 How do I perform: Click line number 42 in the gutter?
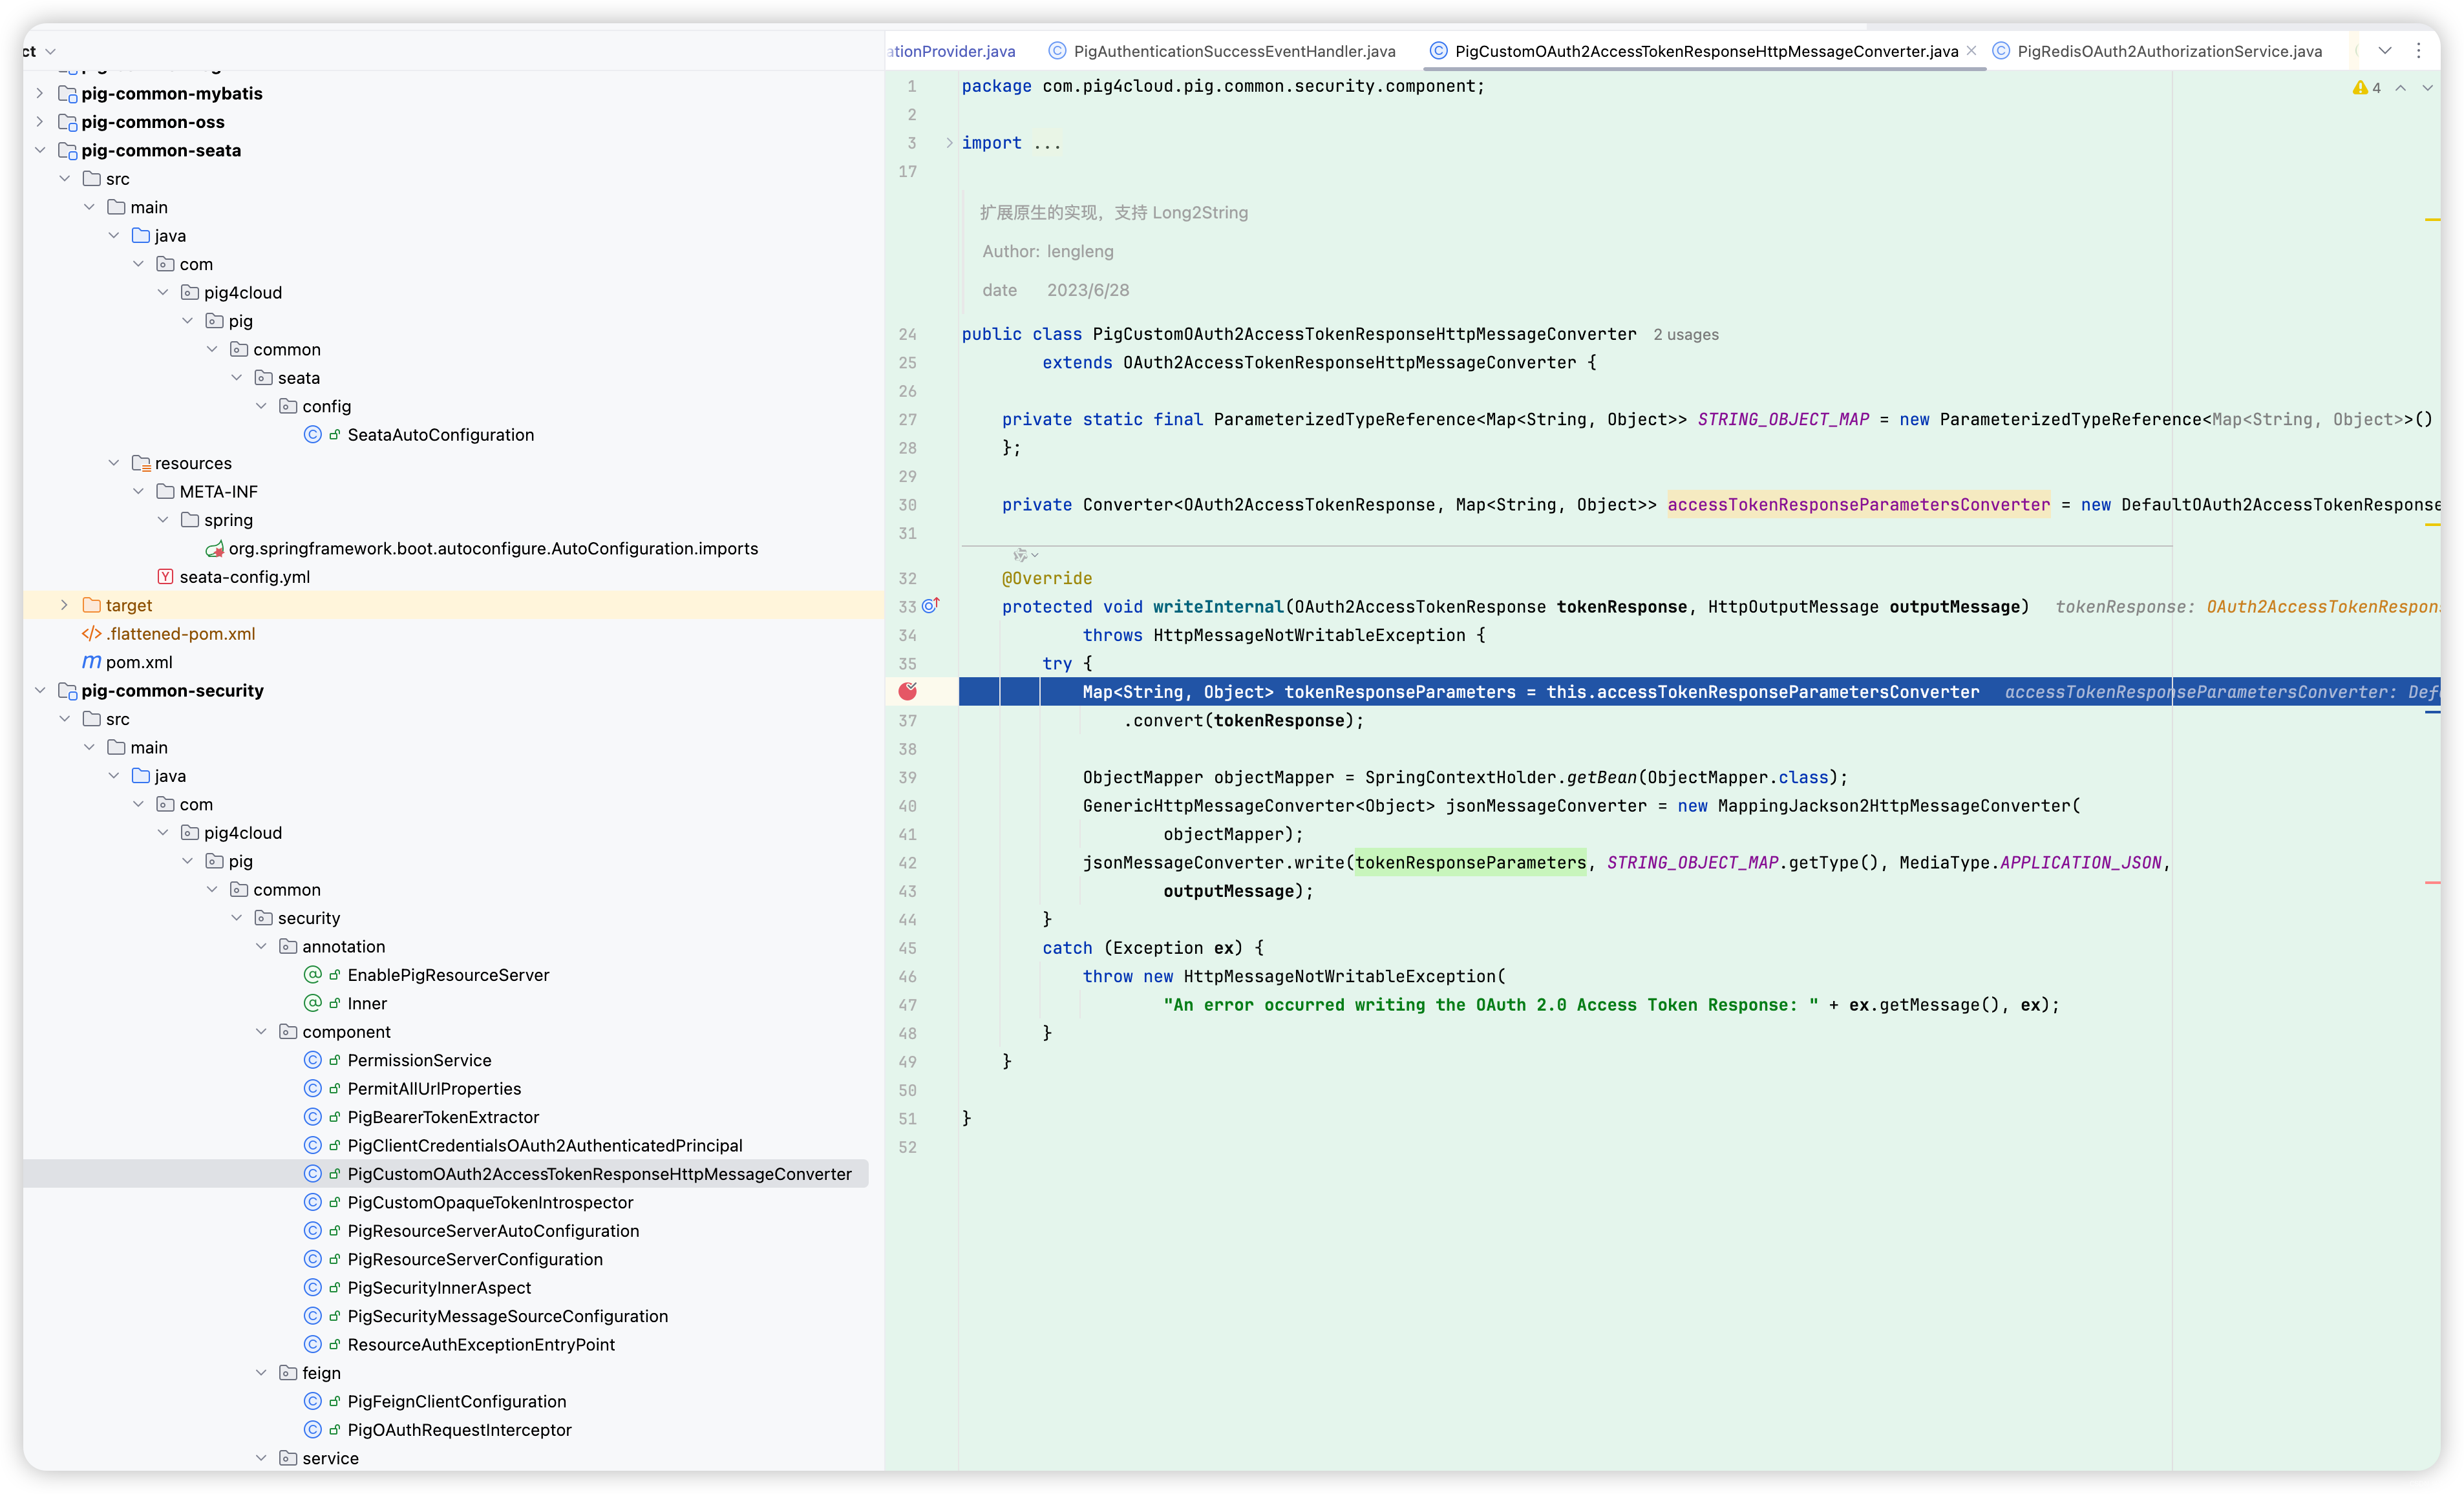[x=907, y=863]
